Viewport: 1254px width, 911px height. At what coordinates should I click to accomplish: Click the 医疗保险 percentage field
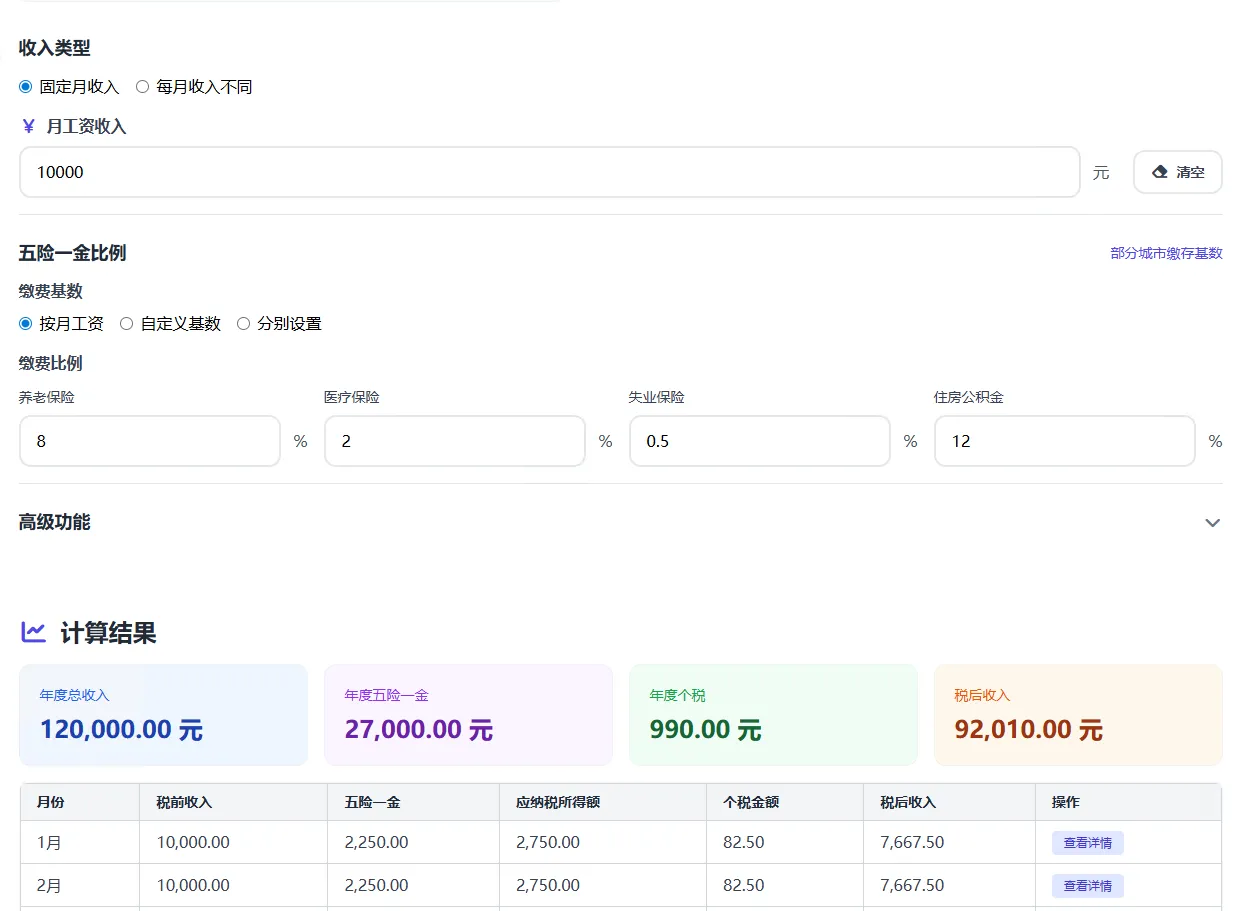(x=455, y=441)
